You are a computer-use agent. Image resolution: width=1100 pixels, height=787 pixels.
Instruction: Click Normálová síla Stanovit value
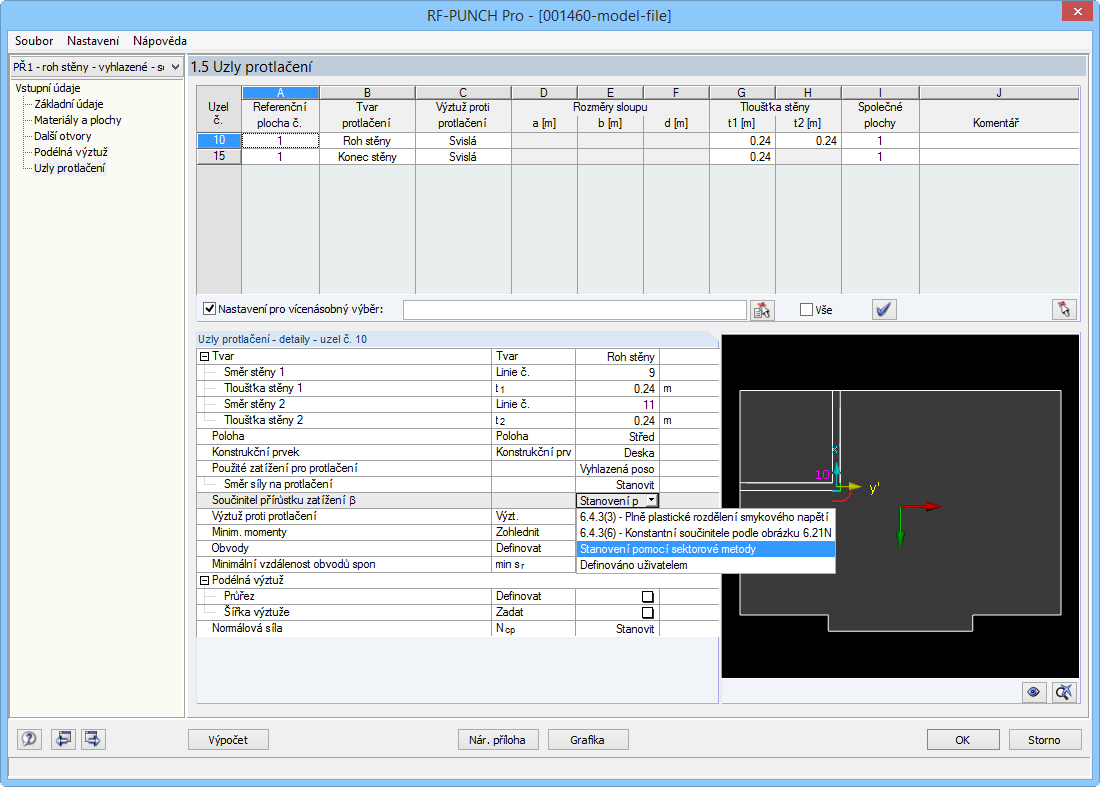(617, 628)
